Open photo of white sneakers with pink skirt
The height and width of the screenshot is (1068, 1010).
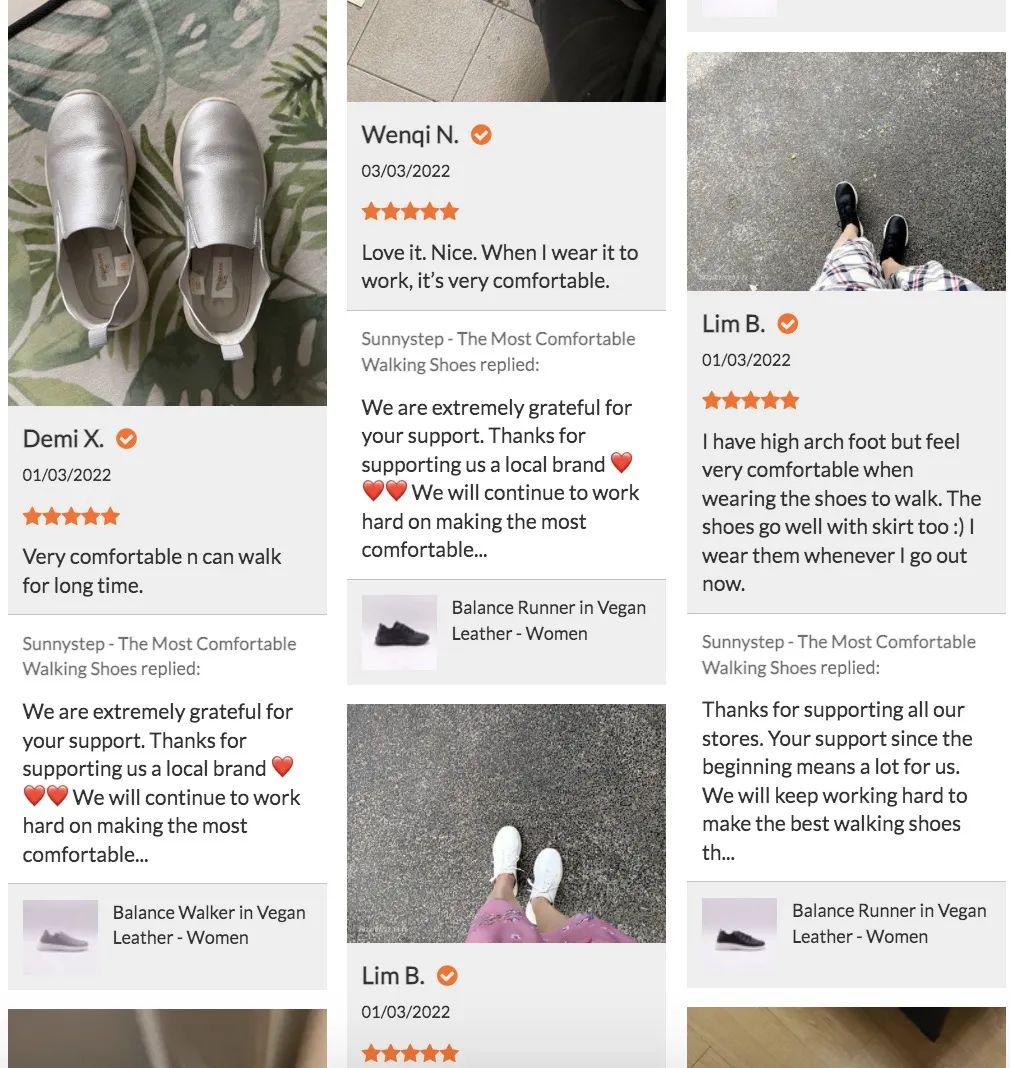pyautogui.click(x=506, y=823)
